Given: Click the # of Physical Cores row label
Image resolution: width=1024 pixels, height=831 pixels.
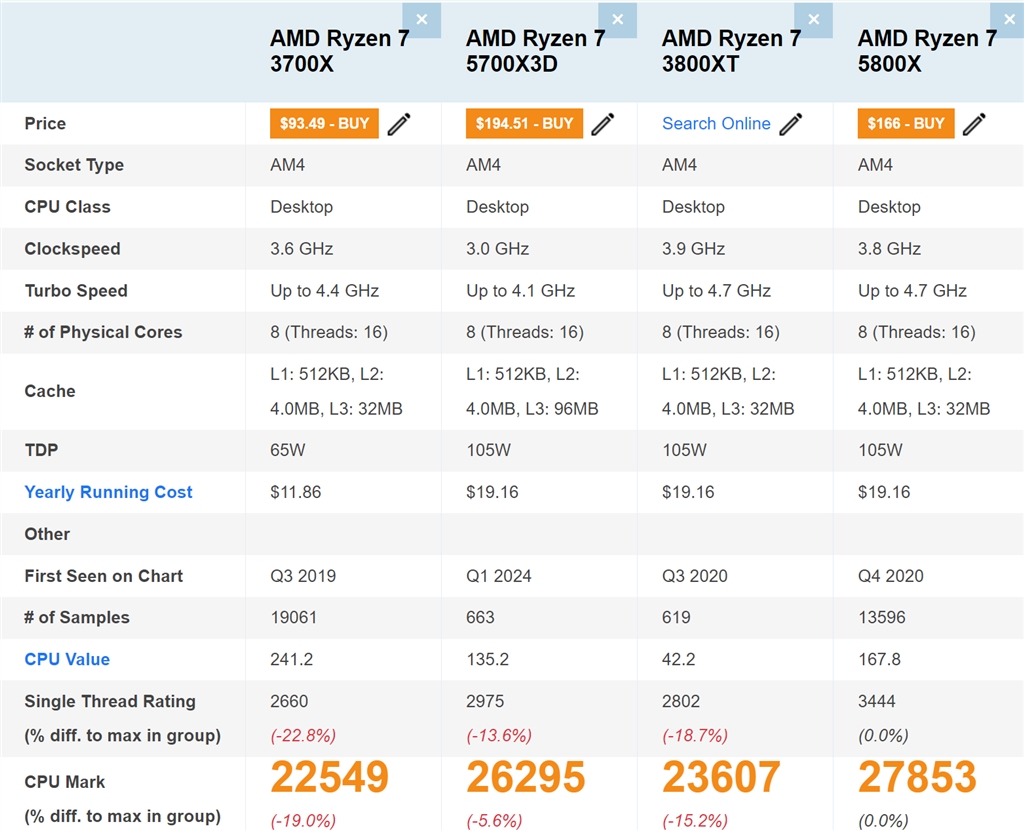Looking at the screenshot, I should point(103,333).
